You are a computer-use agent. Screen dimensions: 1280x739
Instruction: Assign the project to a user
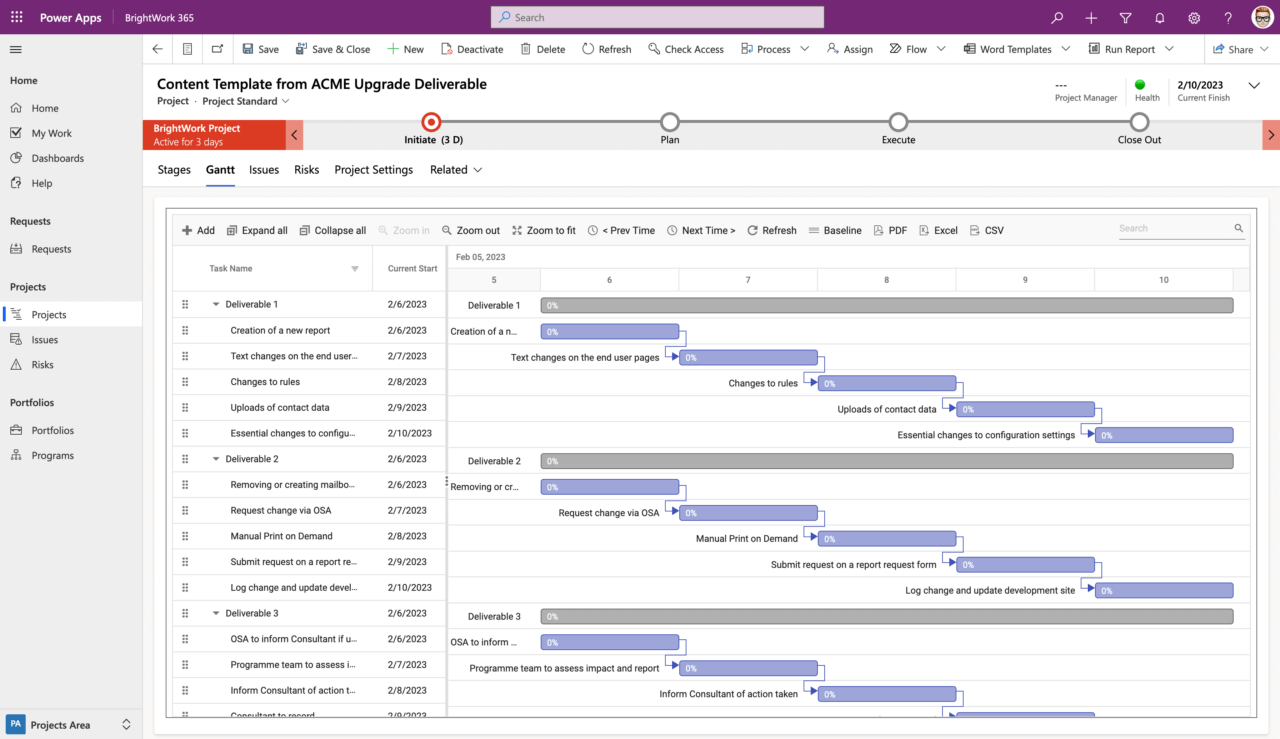[x=849, y=48]
